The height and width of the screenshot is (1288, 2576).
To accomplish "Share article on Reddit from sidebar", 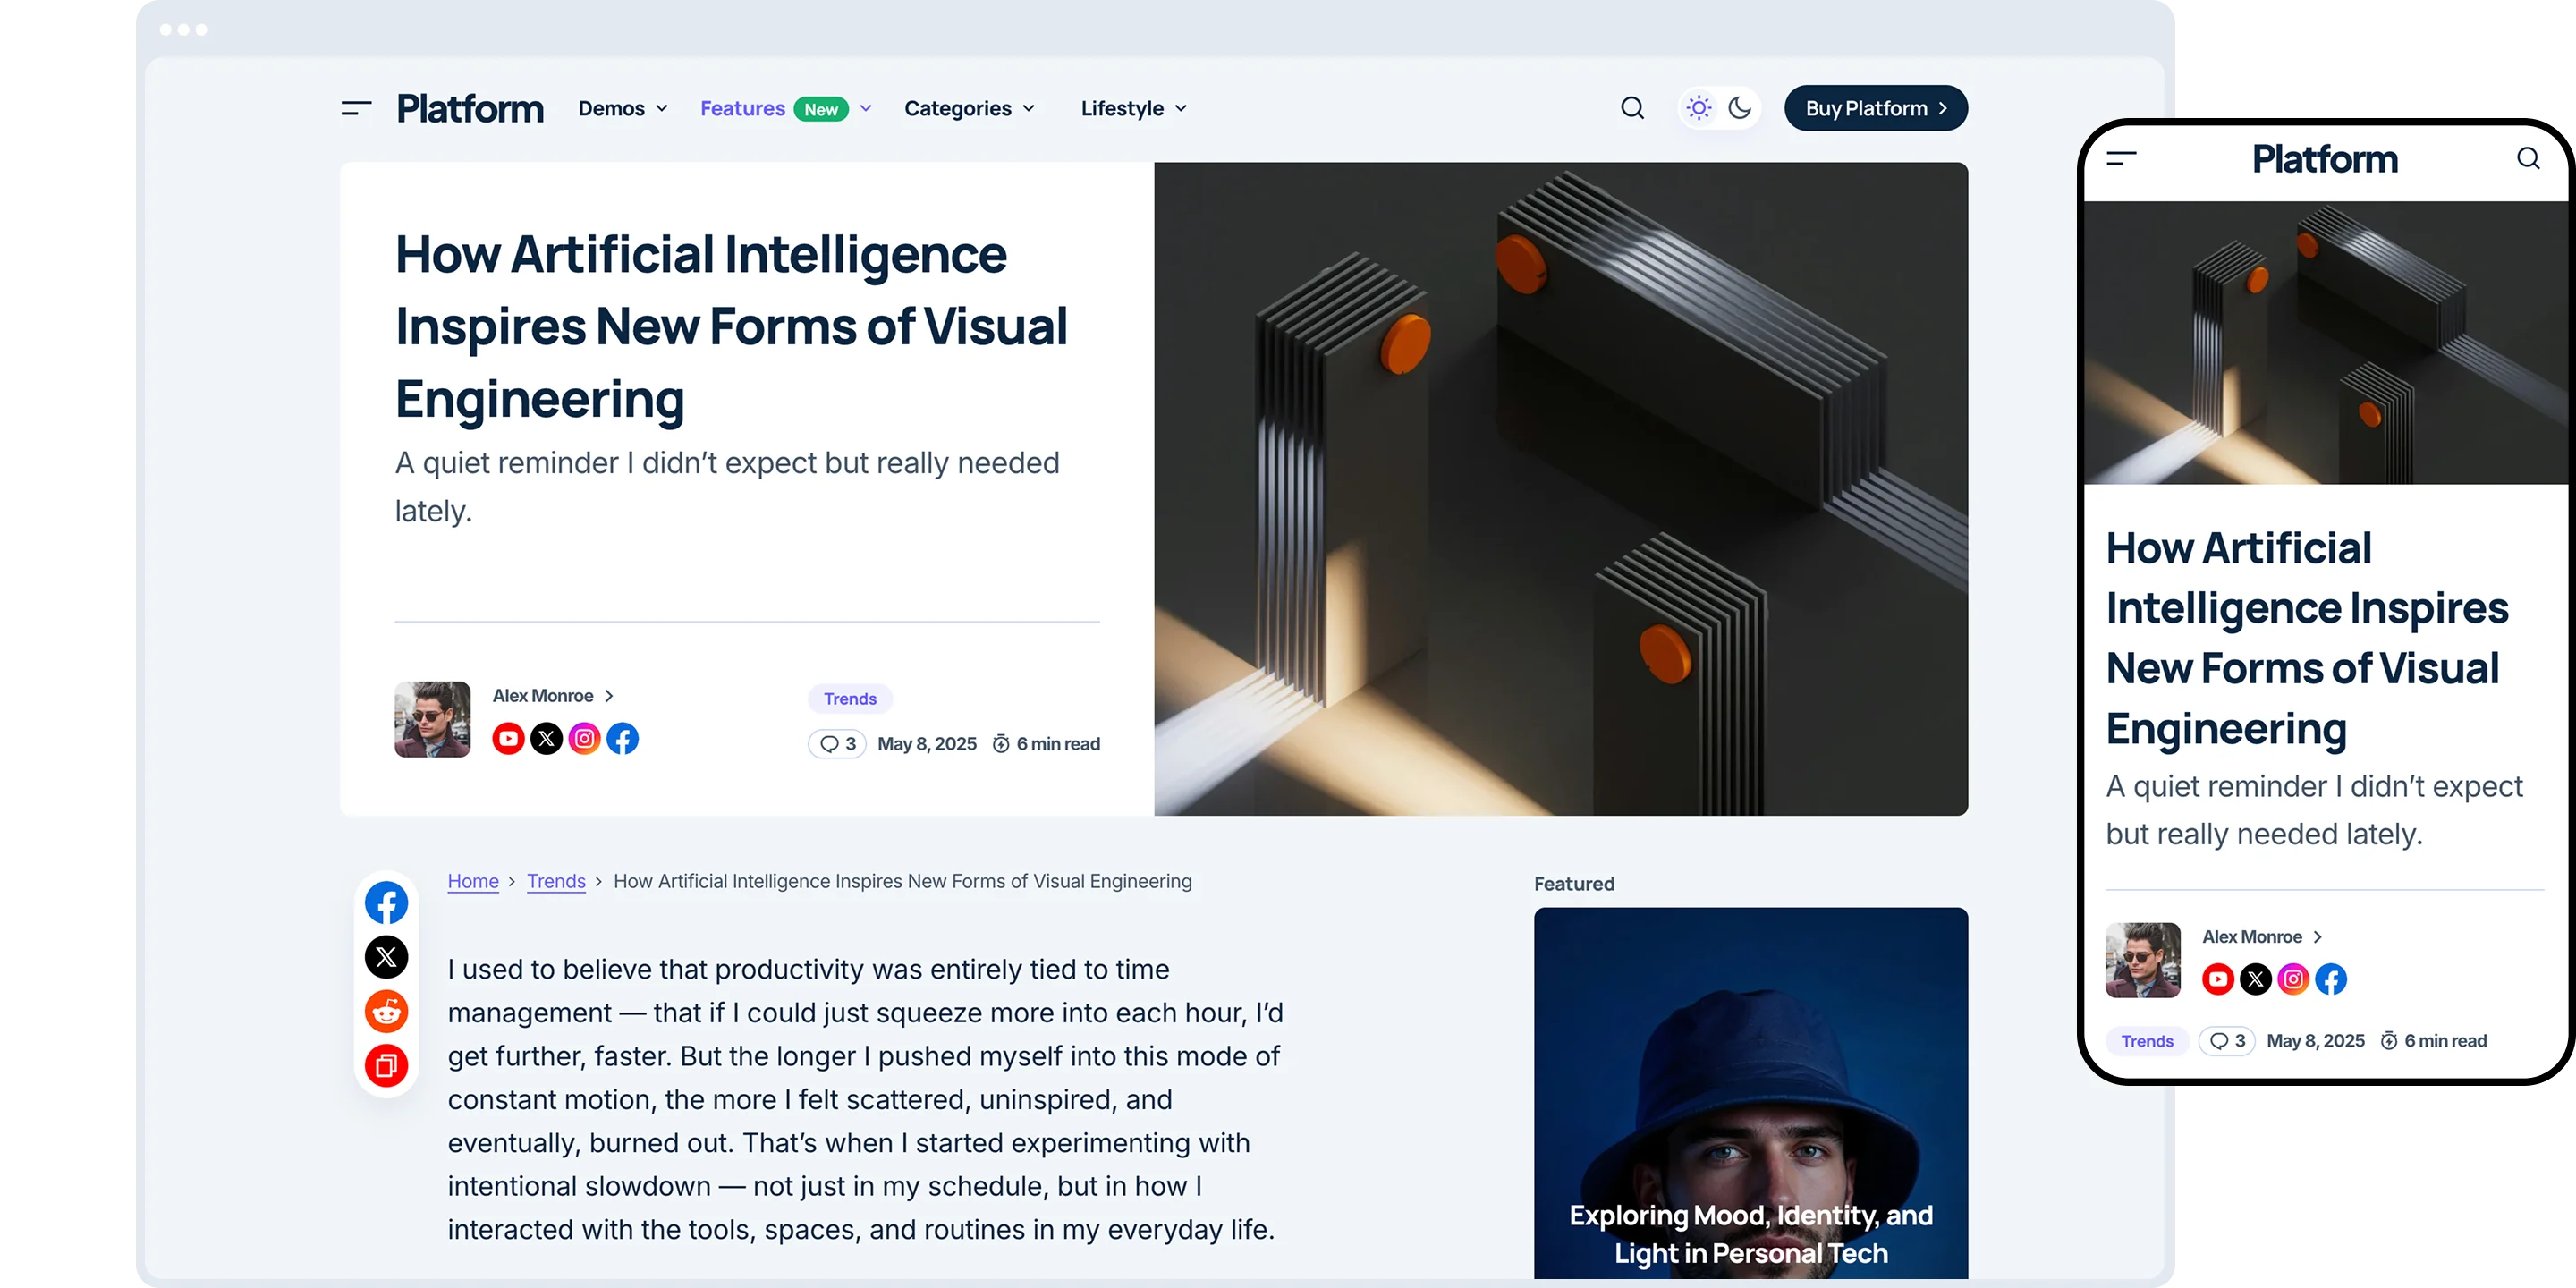I will (386, 1011).
